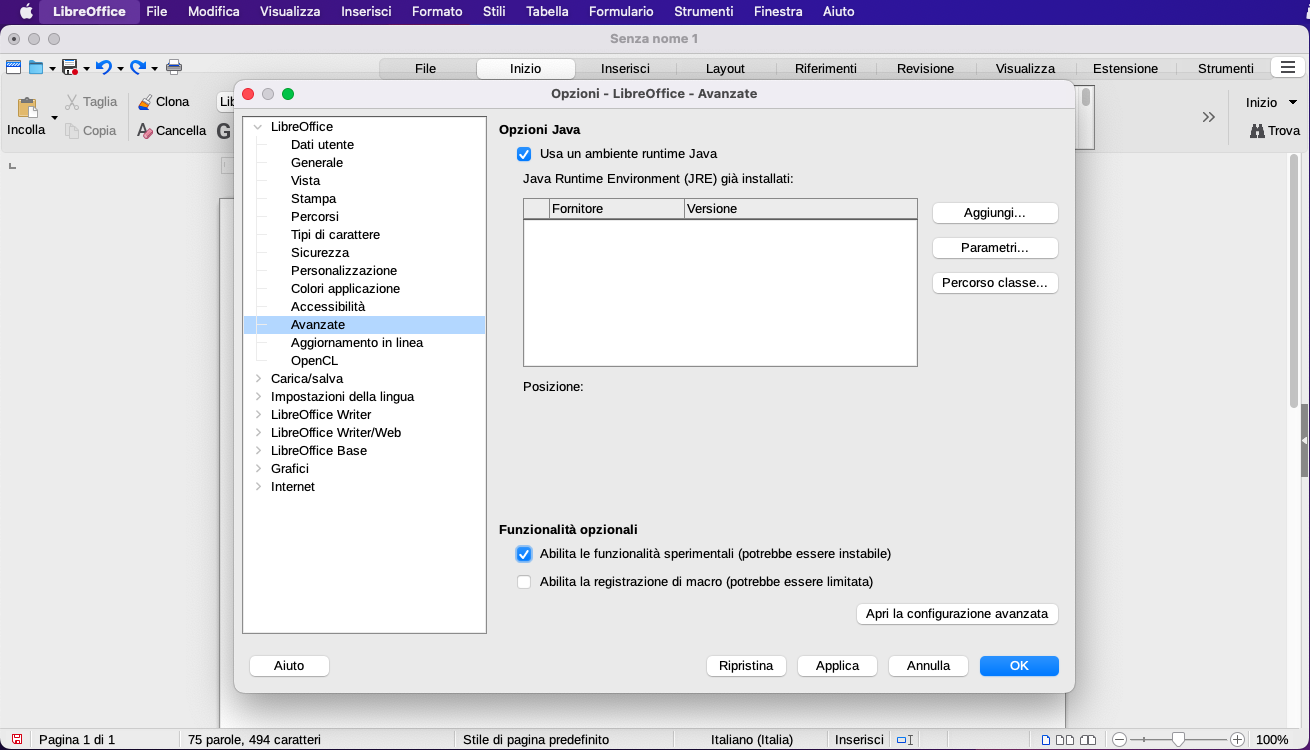Select Sicurezza in the options tree

click(320, 253)
